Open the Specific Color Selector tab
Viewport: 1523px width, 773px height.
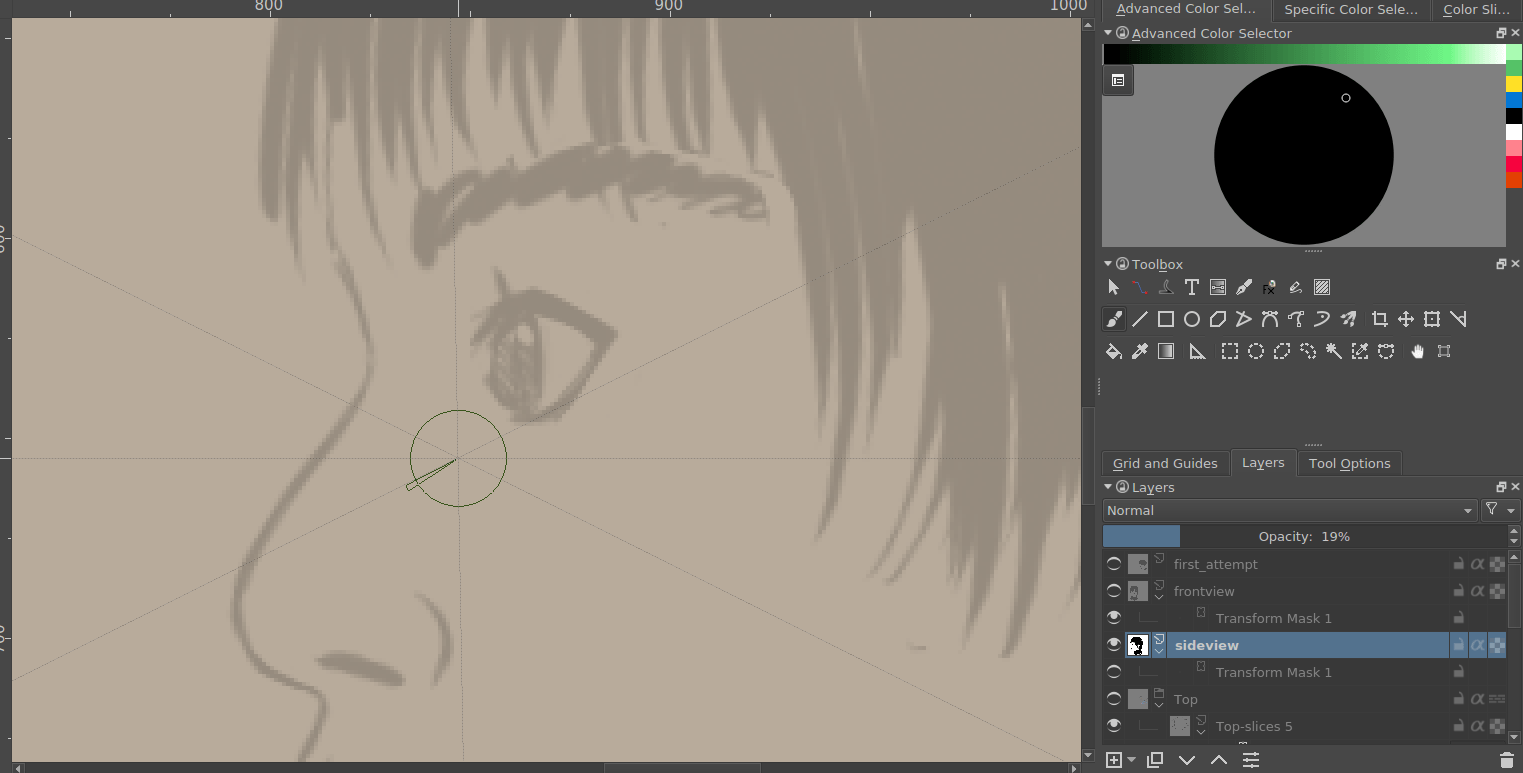[1350, 9]
